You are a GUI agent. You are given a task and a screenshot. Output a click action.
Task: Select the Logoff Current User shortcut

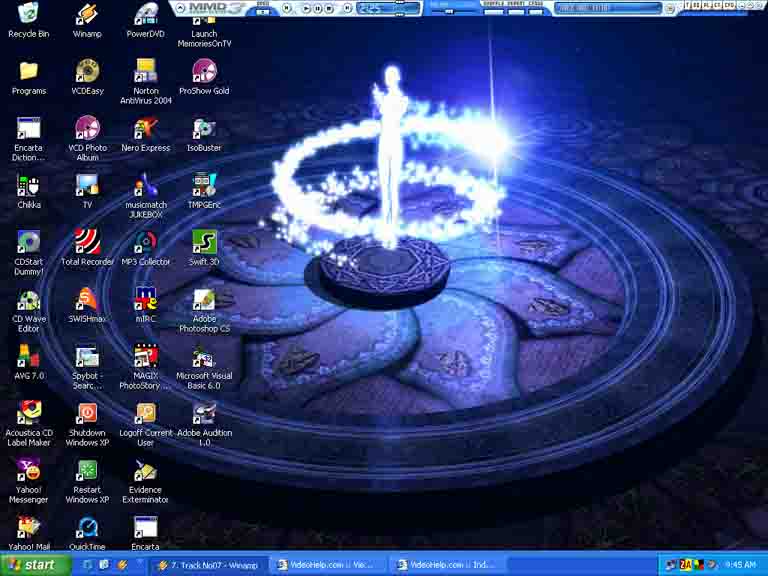point(145,424)
